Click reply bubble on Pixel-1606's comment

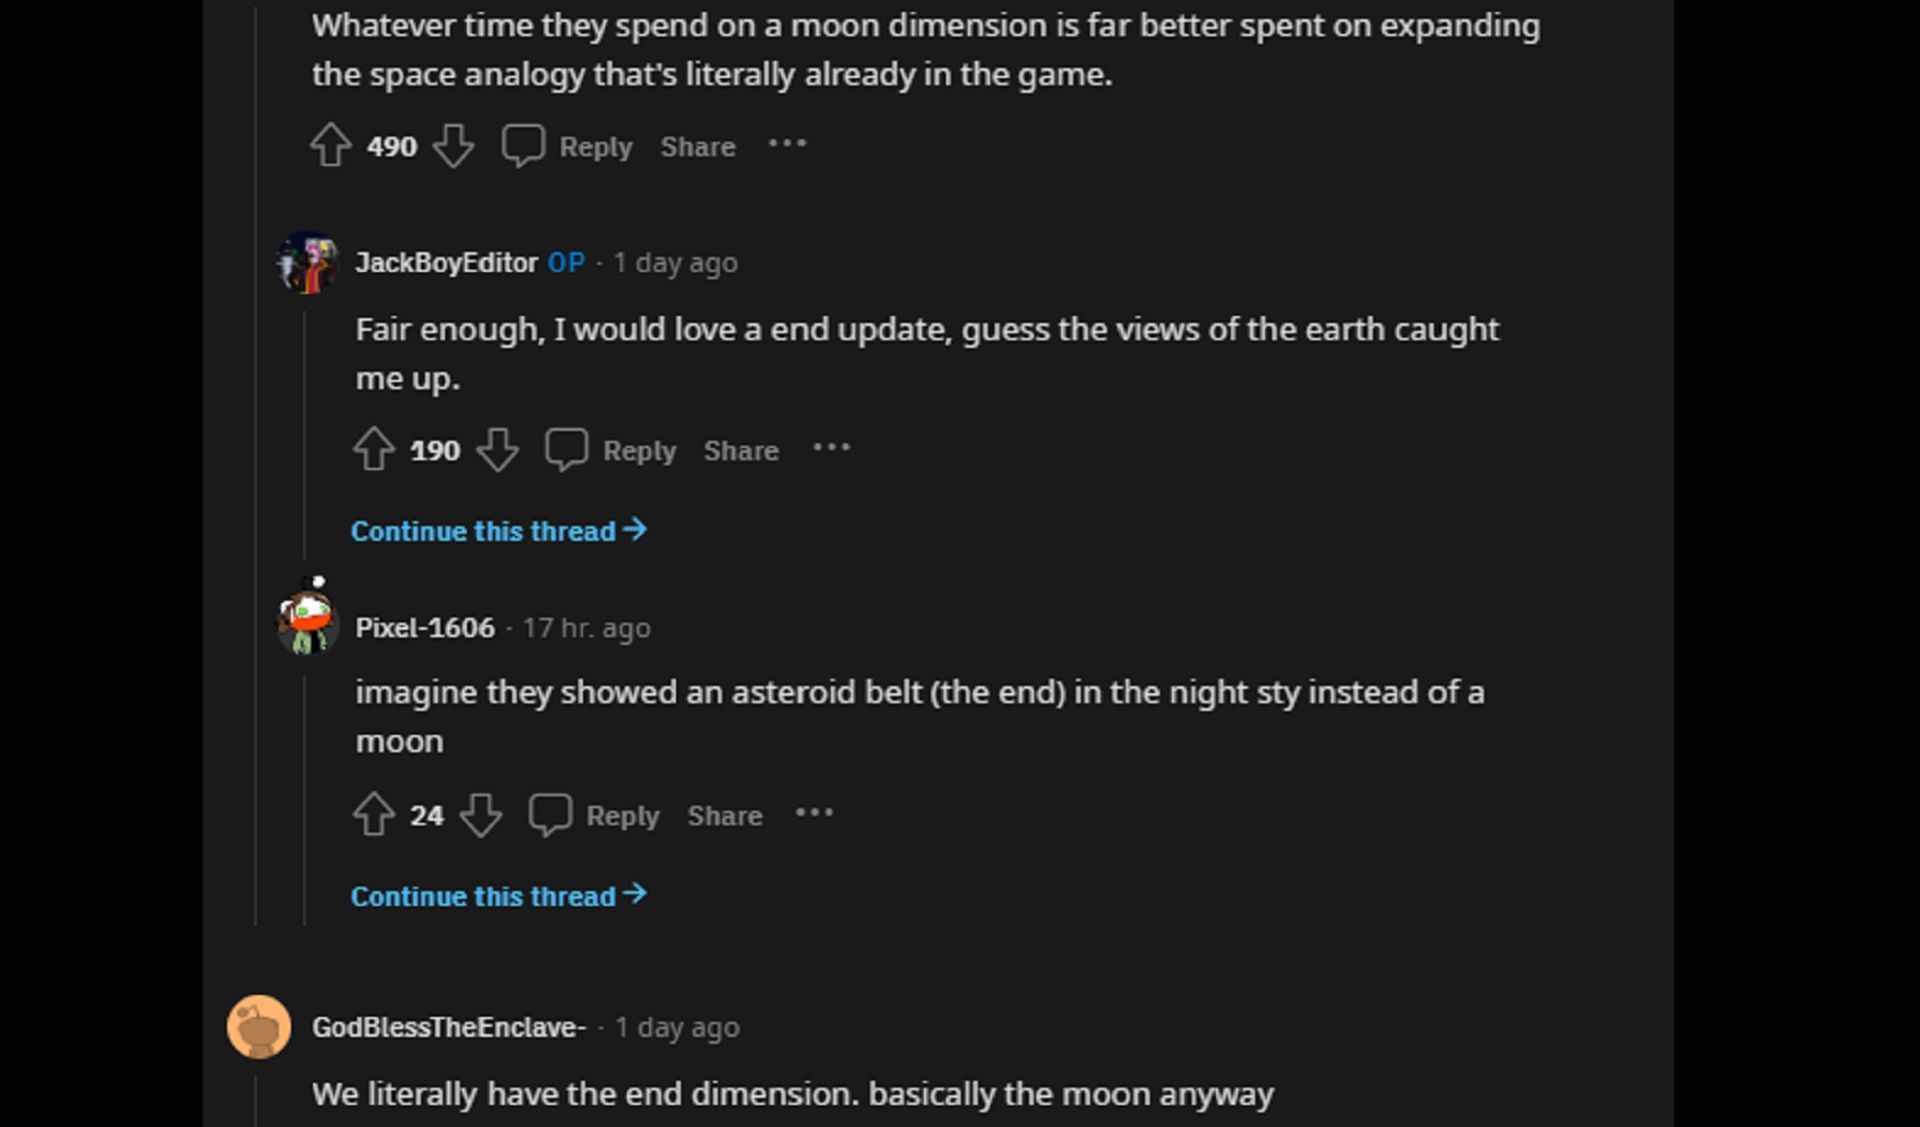coord(550,815)
